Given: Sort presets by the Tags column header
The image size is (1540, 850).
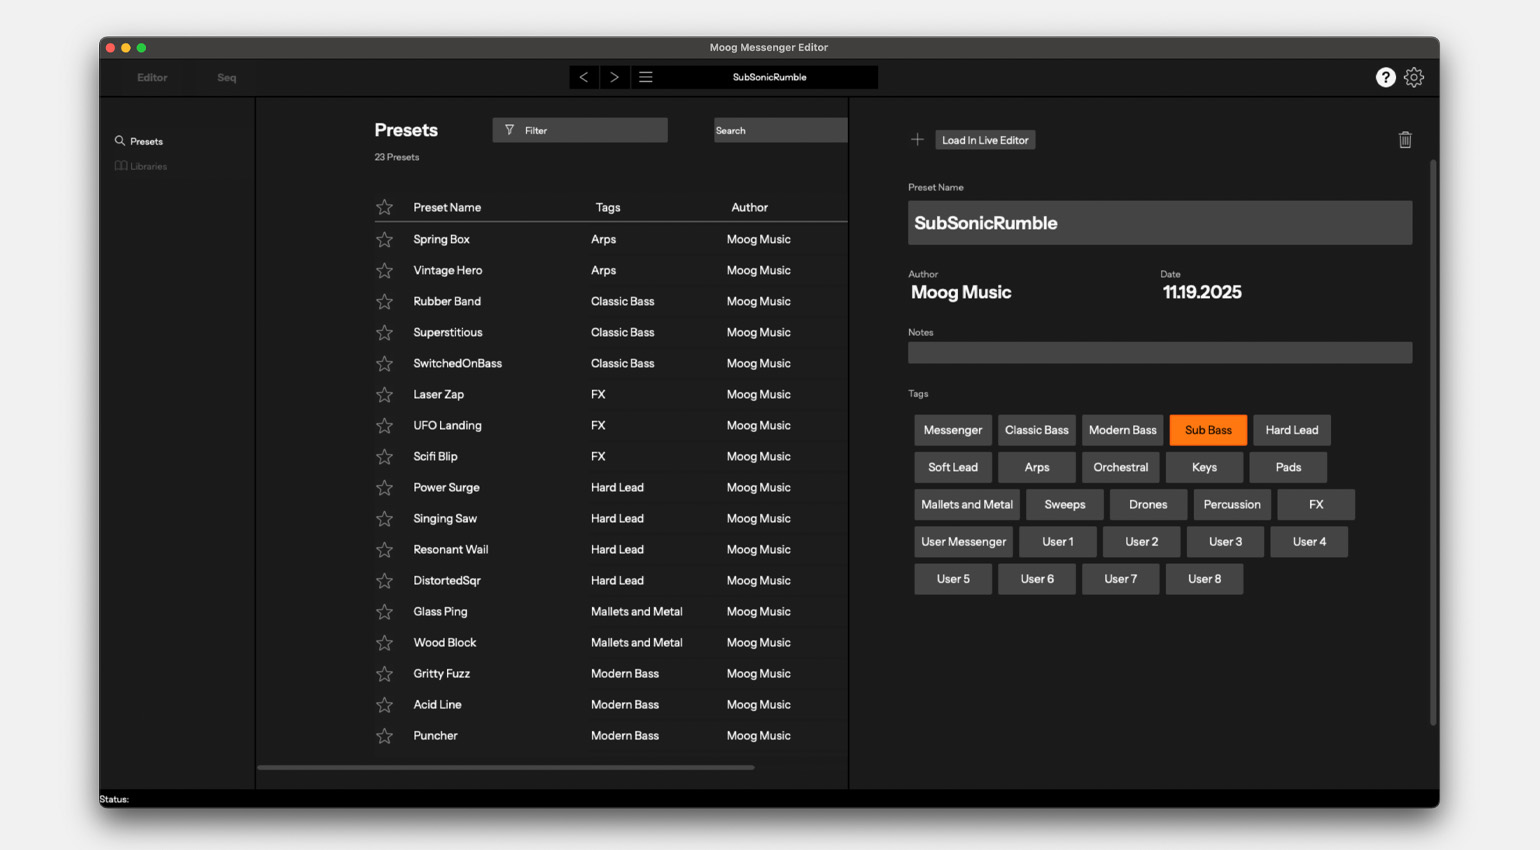Looking at the screenshot, I should 607,208.
